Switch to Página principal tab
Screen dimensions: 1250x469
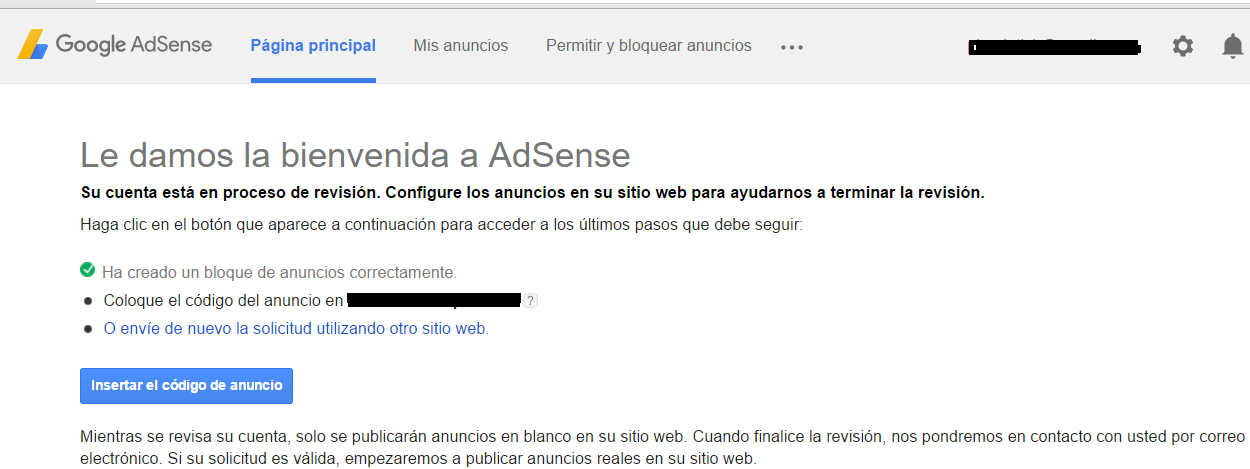(x=313, y=46)
